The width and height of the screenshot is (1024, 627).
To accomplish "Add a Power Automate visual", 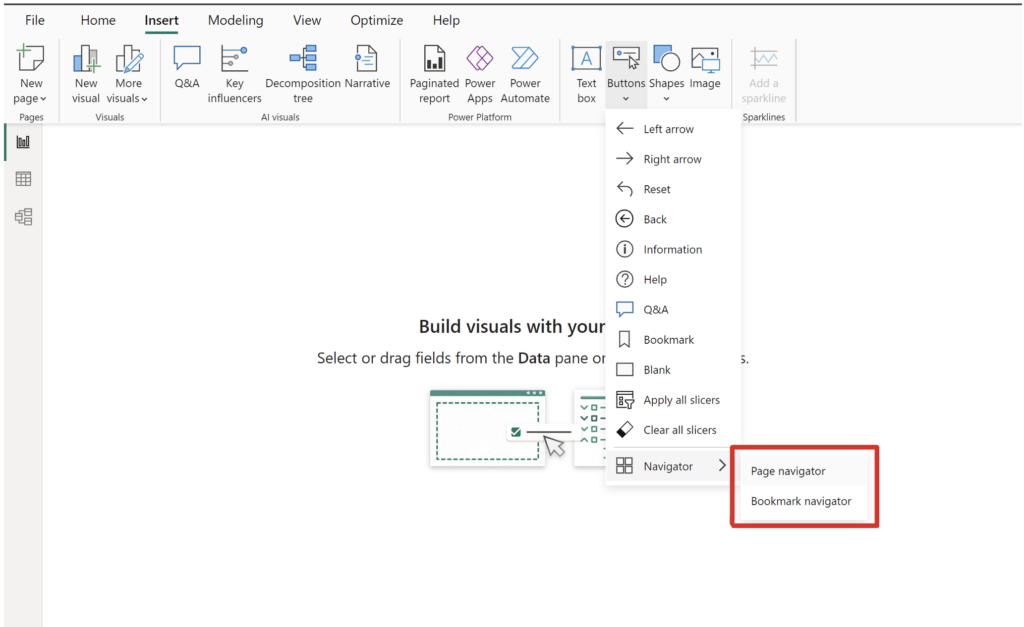I will (524, 70).
